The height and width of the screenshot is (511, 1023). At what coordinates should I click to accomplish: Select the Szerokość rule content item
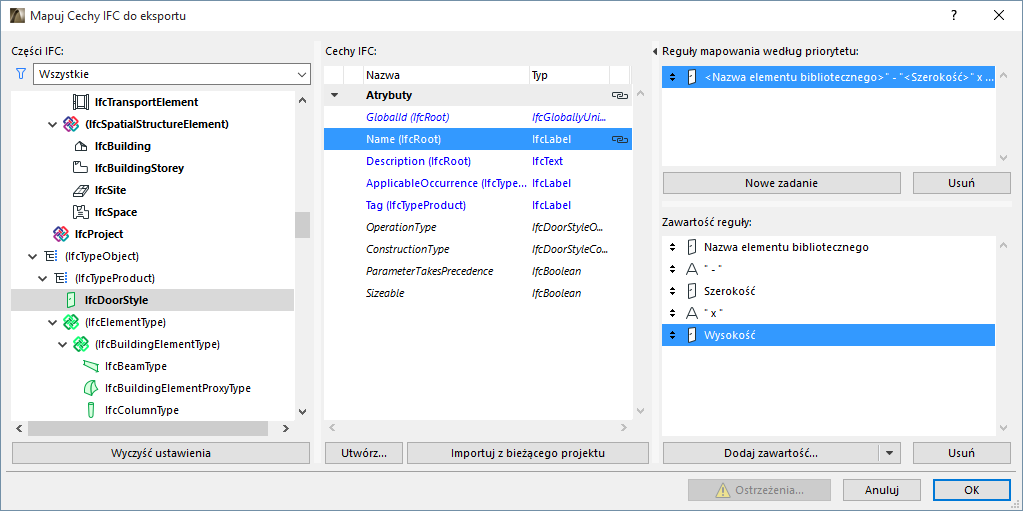[729, 291]
